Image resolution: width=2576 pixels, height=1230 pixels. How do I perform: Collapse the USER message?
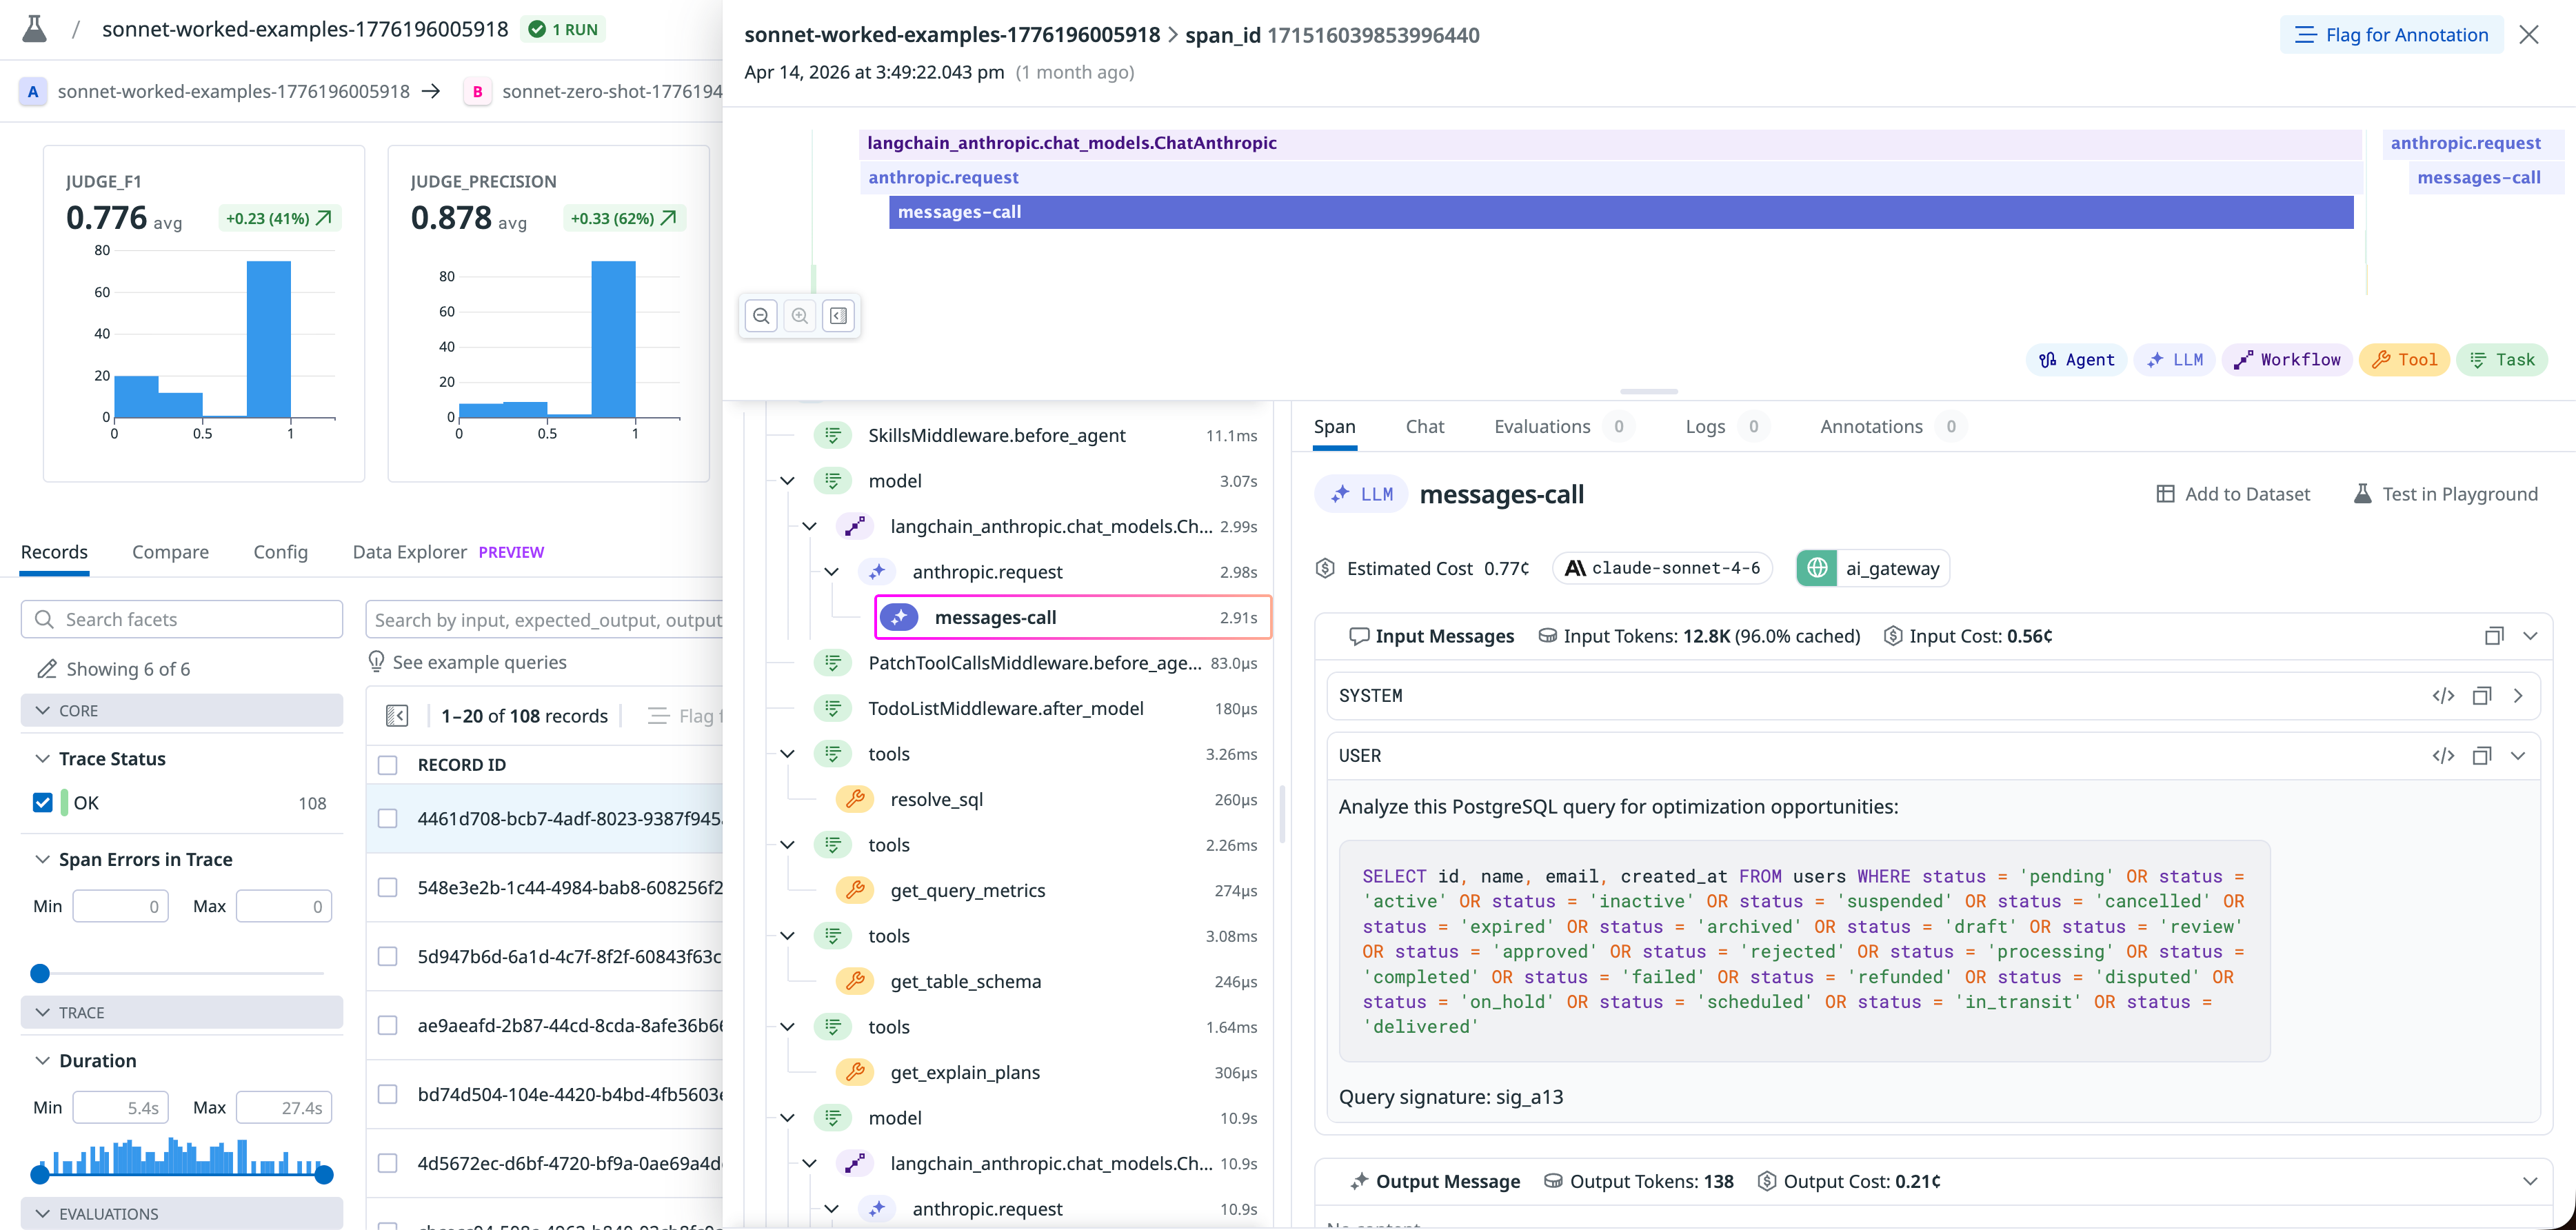pyautogui.click(x=2519, y=756)
